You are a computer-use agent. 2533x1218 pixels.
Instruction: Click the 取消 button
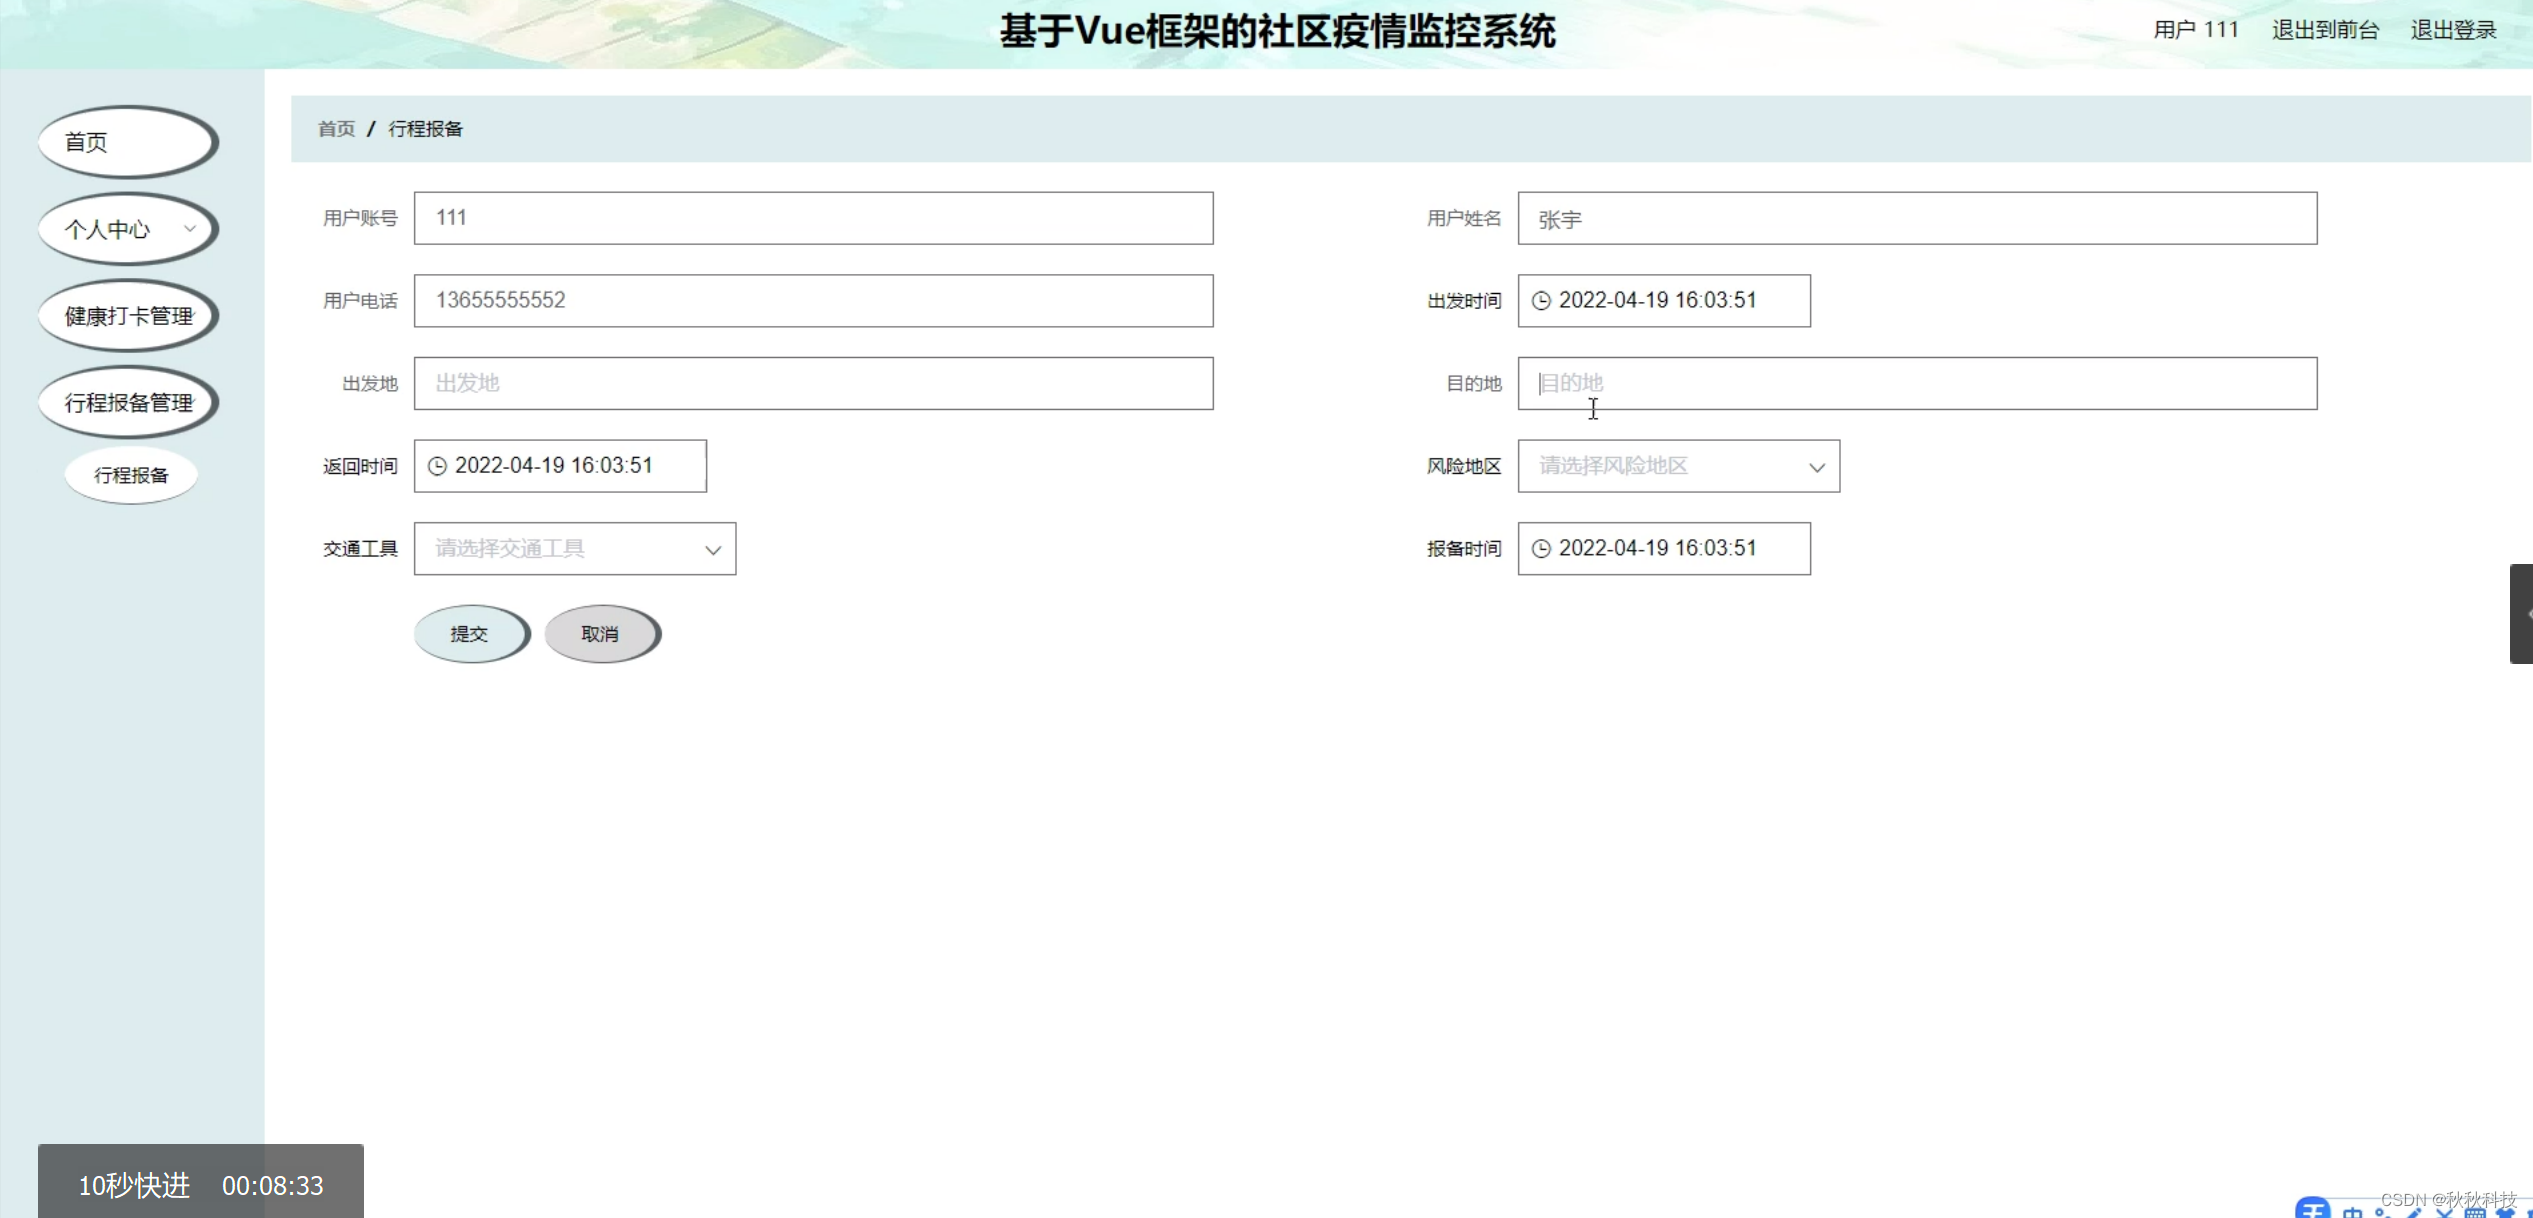(x=601, y=634)
